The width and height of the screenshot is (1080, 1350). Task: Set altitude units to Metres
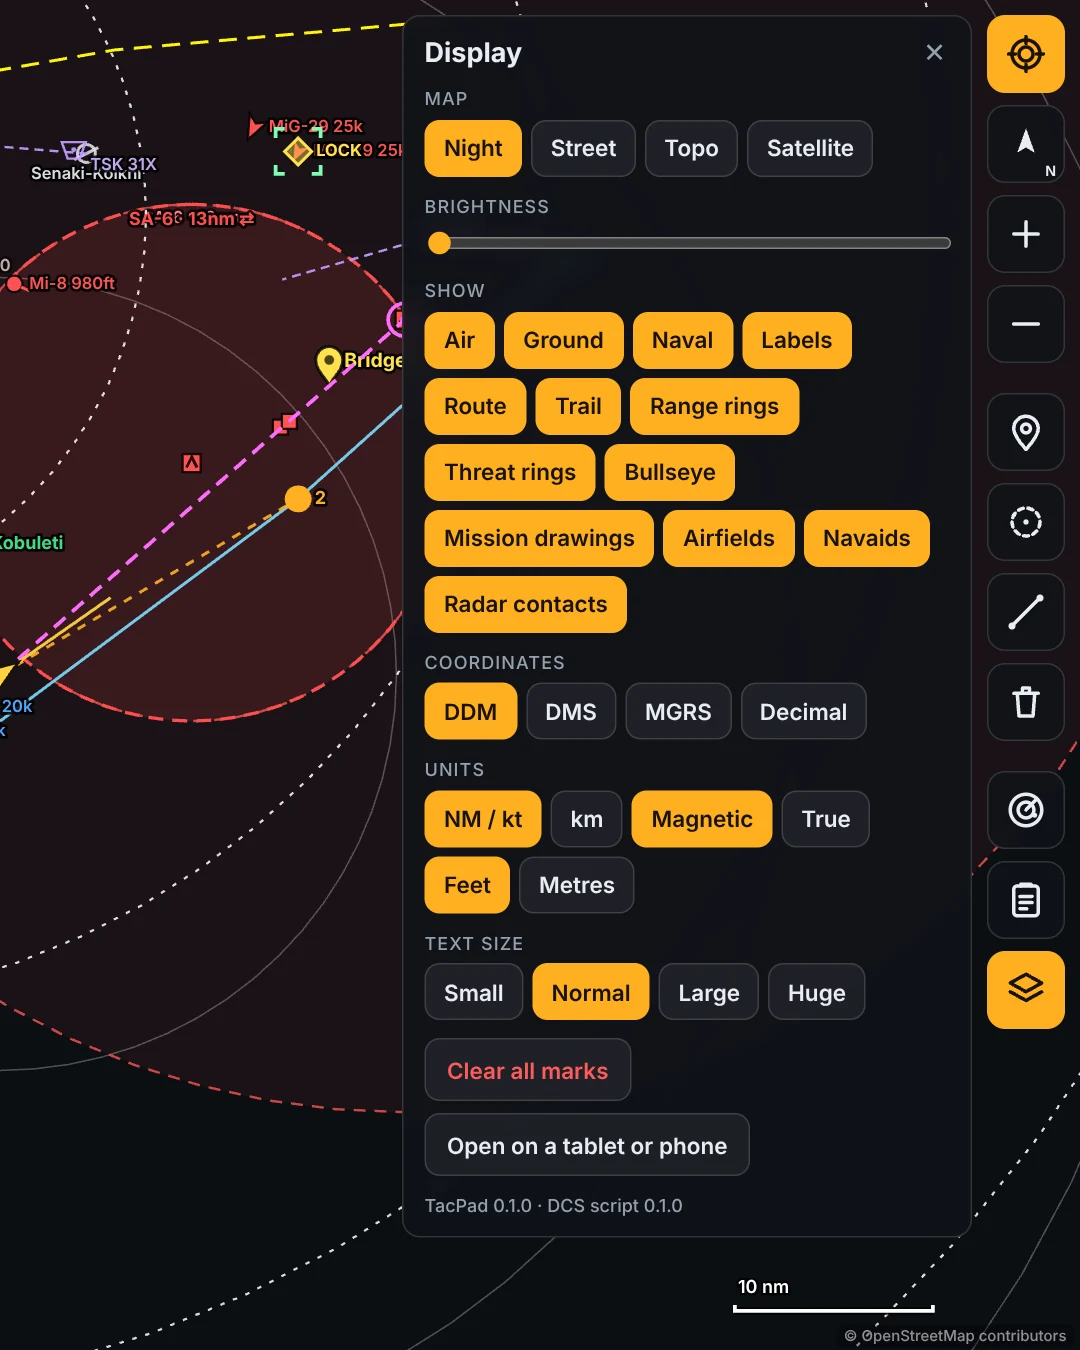point(577,885)
